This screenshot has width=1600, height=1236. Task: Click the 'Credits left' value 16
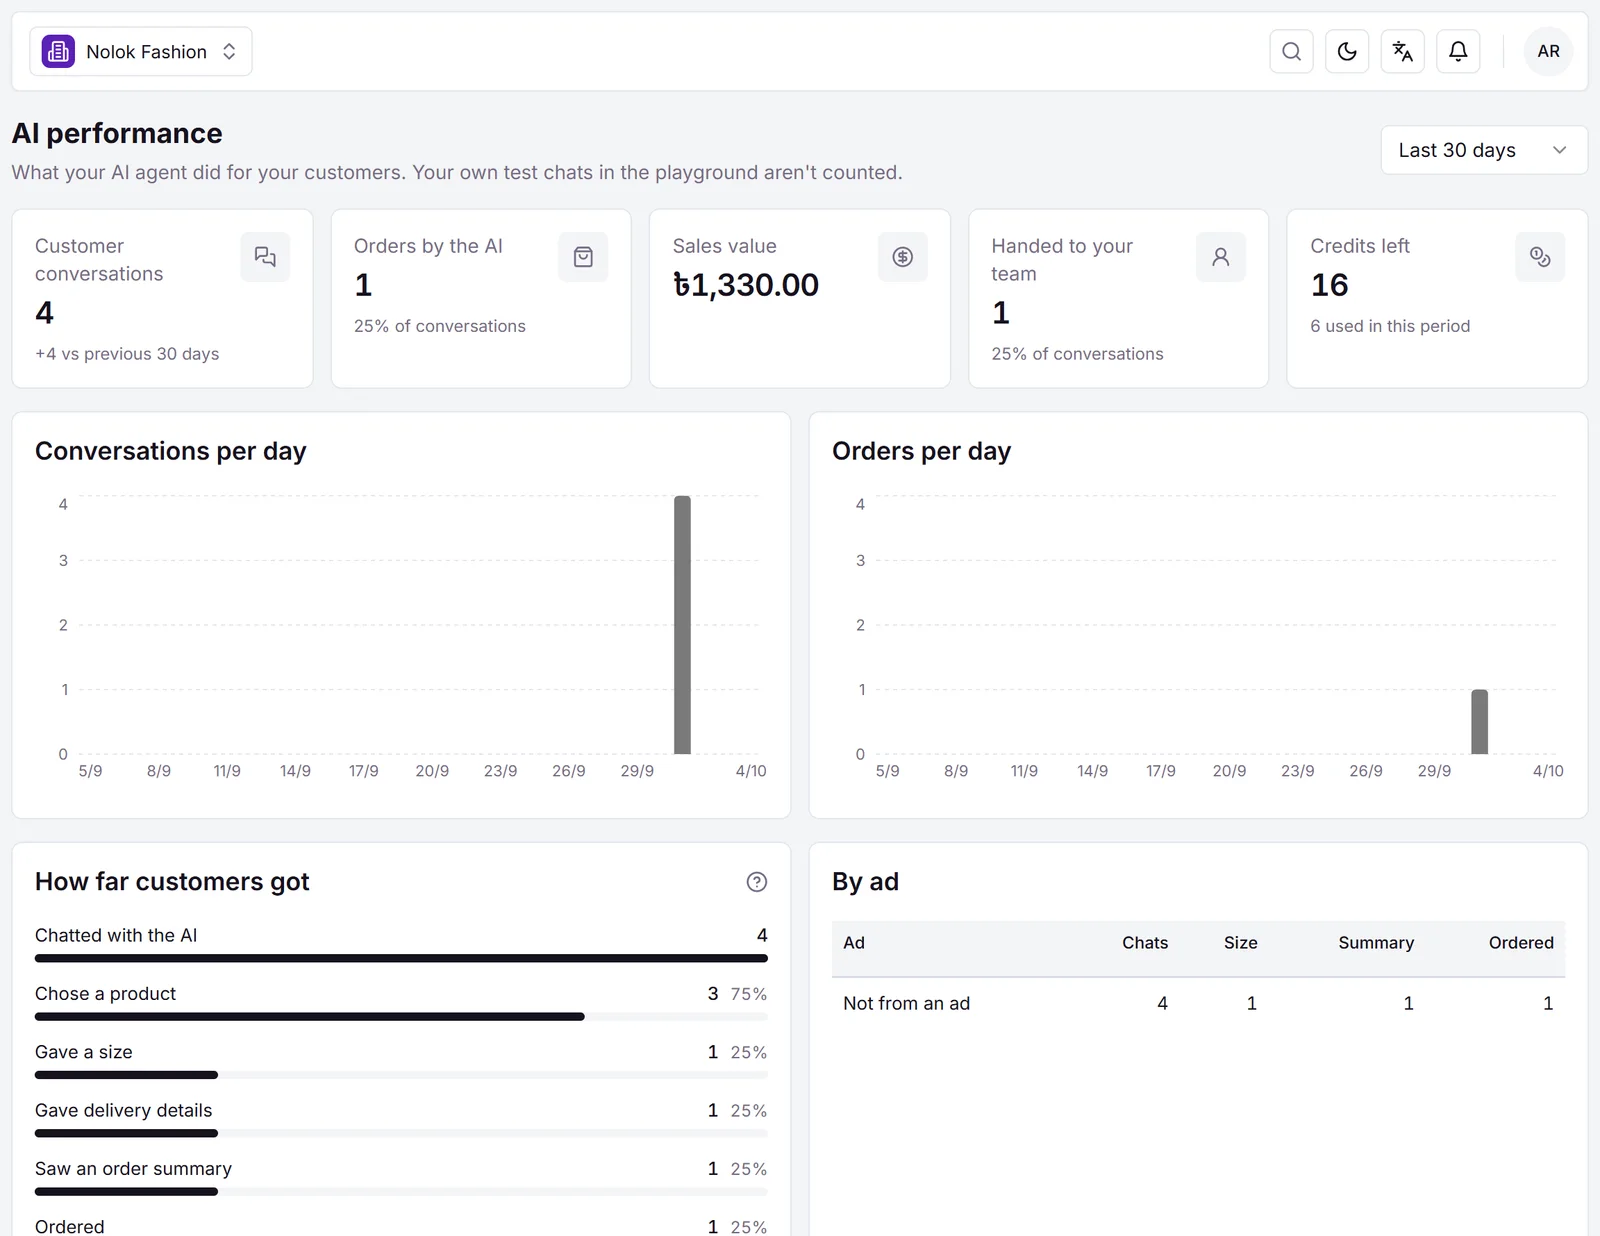click(1329, 285)
